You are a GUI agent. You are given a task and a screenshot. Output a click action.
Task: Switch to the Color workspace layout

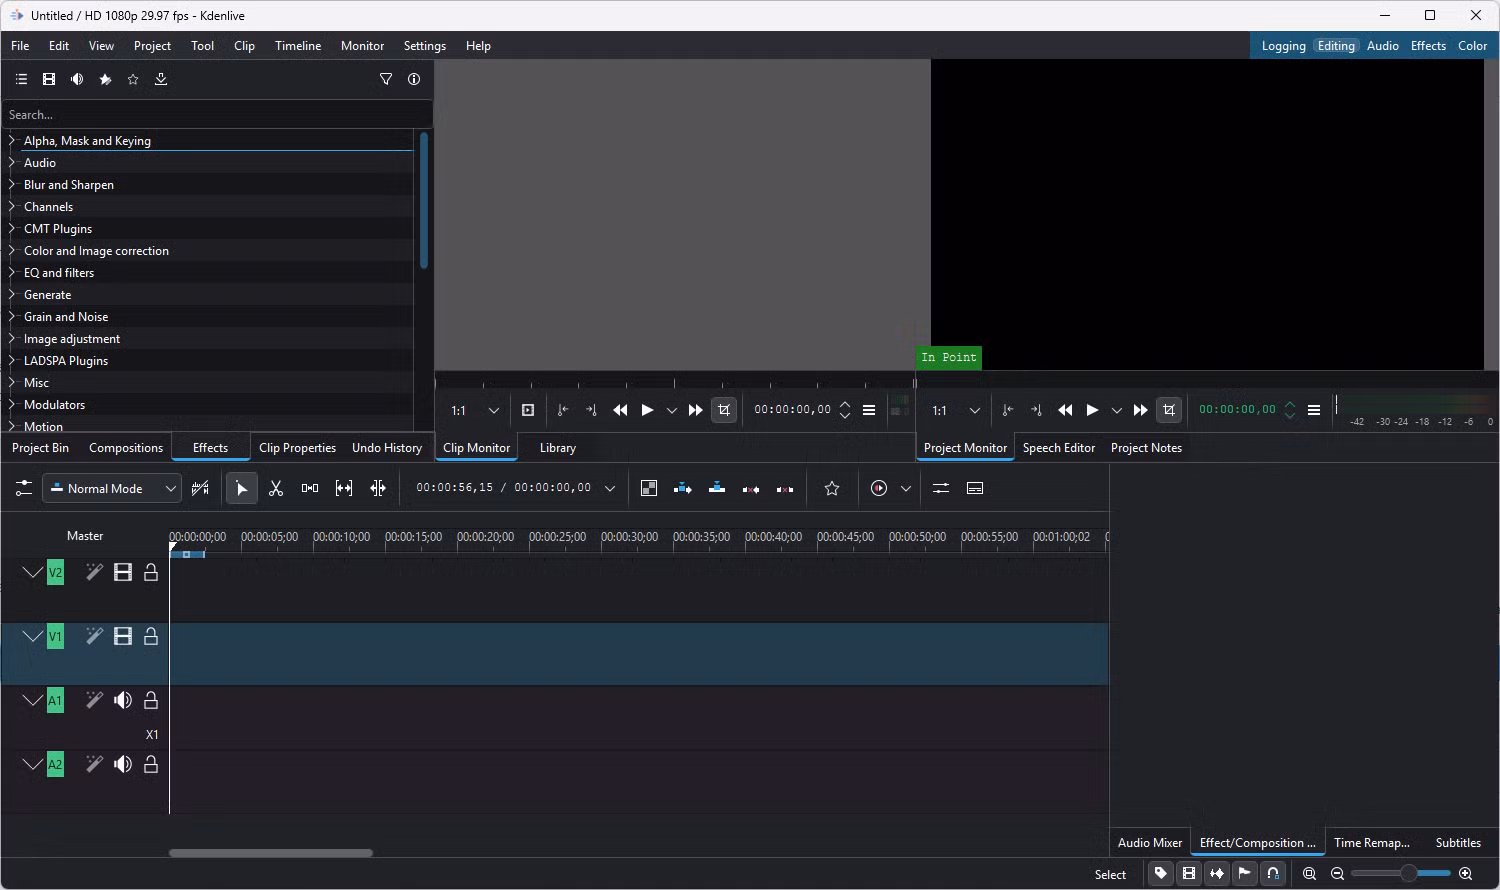[x=1472, y=46]
